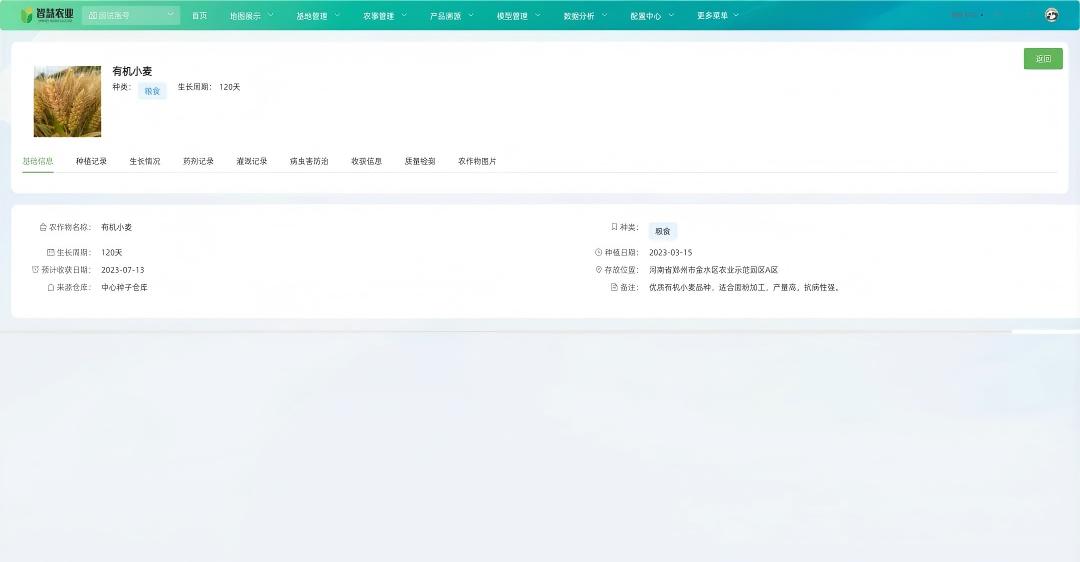Click the document icon beside 备注

tap(614, 287)
